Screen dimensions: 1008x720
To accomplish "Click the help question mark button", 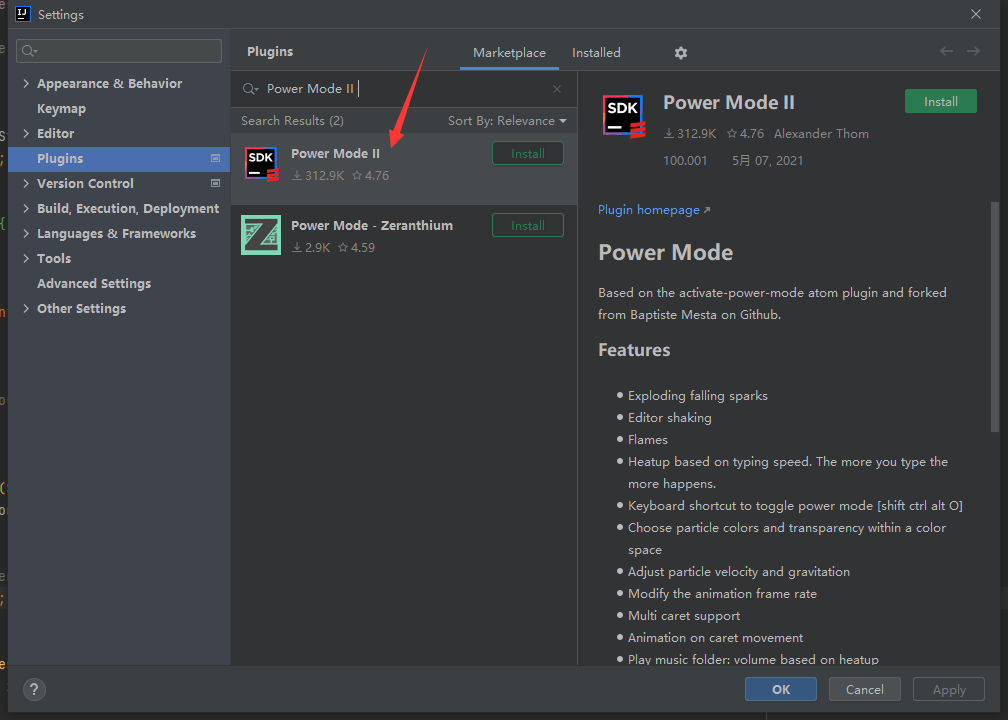I will pos(34,689).
